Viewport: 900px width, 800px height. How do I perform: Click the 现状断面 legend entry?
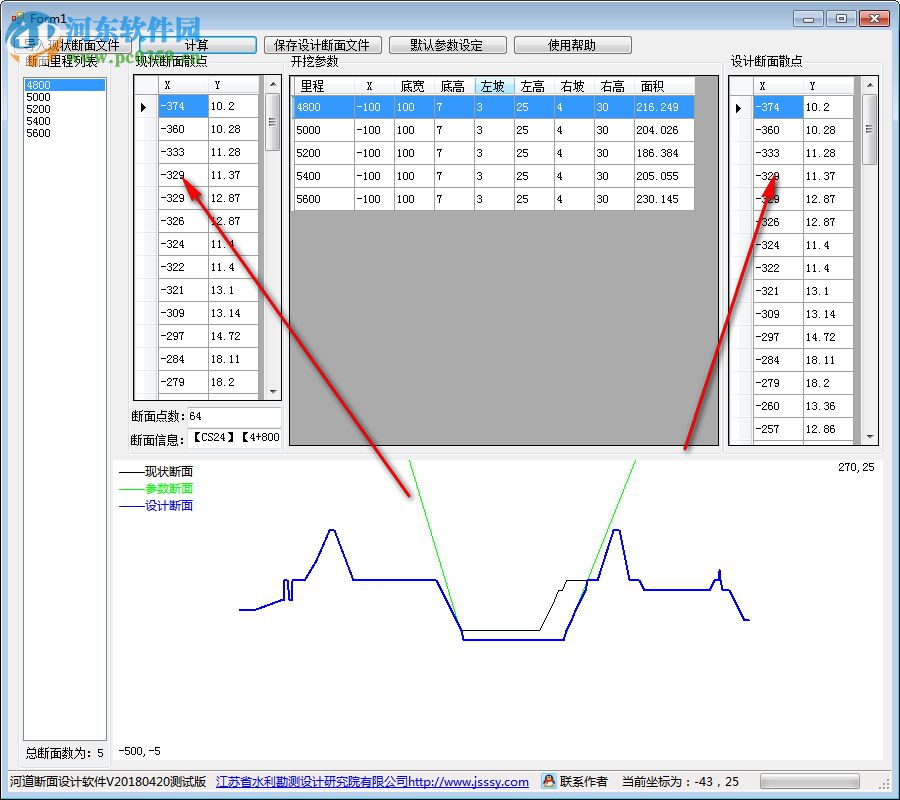[x=156, y=472]
